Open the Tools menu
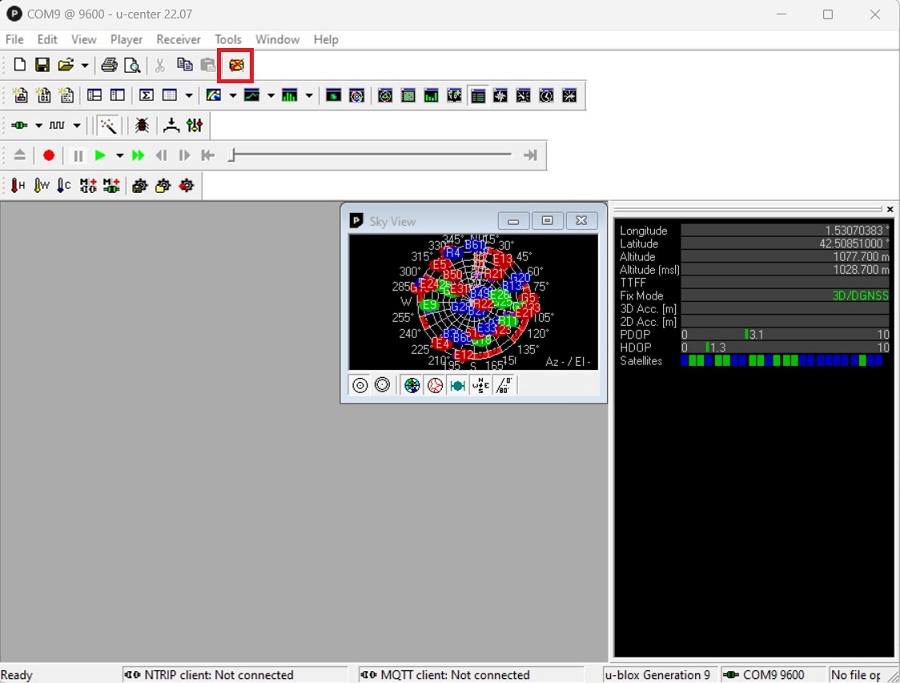900x683 pixels. 228,39
